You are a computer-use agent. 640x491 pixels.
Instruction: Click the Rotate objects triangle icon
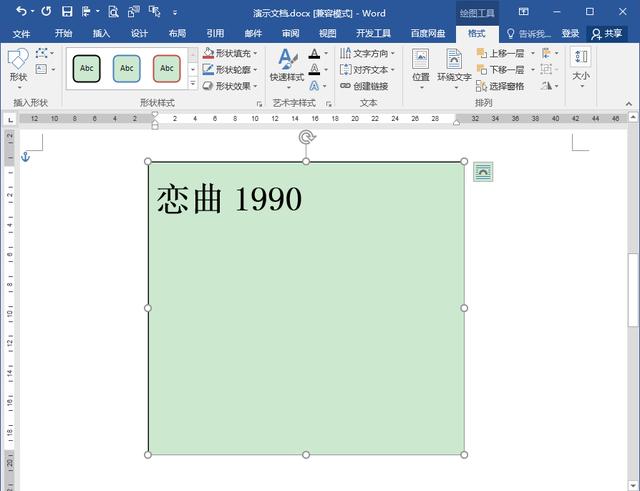coord(546,85)
